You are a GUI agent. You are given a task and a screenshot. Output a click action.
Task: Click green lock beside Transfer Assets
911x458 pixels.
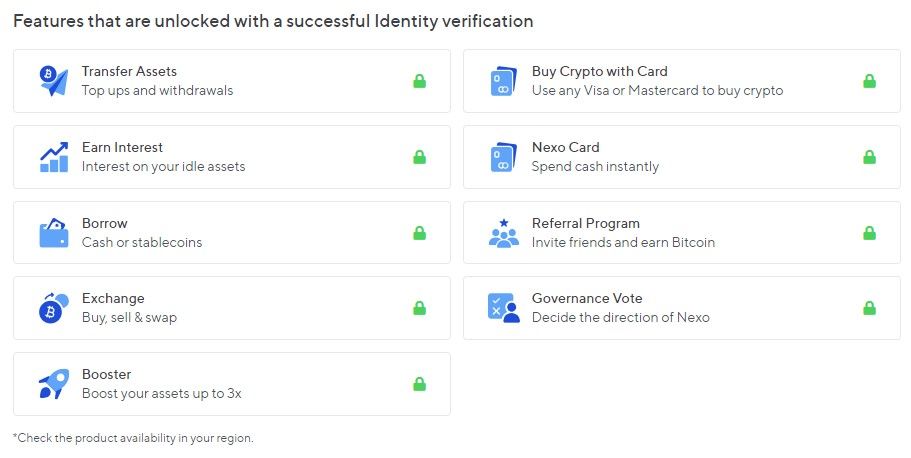(419, 81)
